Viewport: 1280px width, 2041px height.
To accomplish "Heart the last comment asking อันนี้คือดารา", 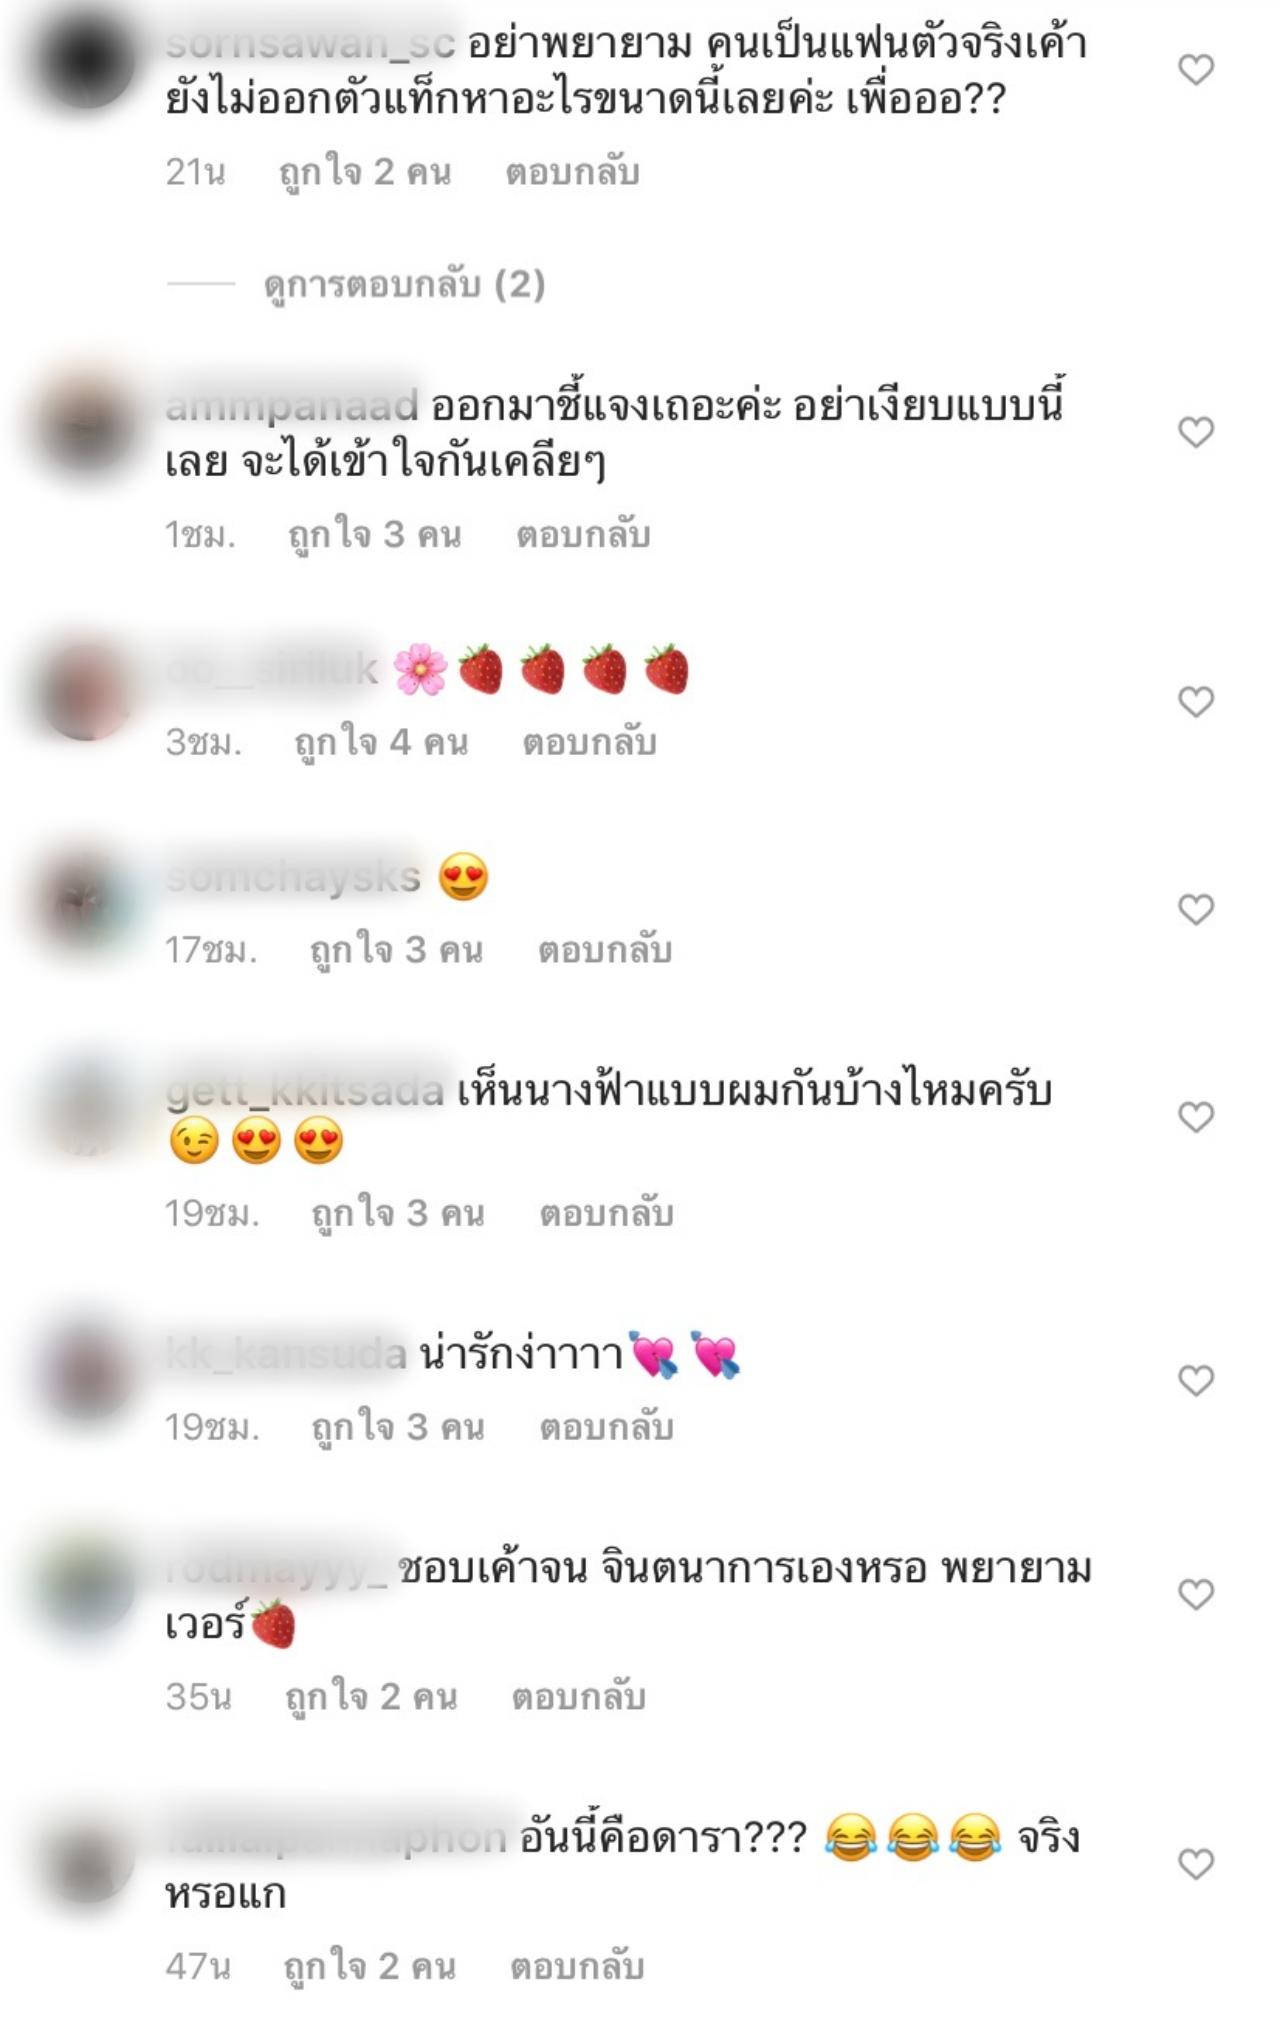I will [x=1196, y=1863].
